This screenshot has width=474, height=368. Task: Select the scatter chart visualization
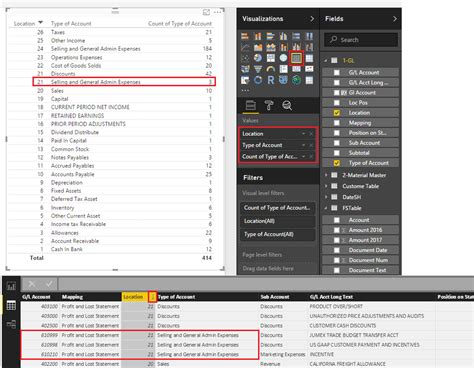pos(245,58)
